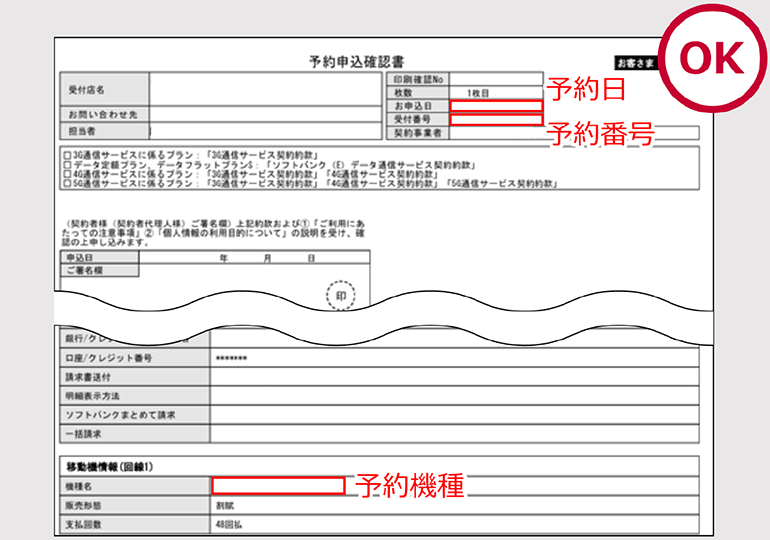The image size is (770, 540).
Task: Click the empty field beside 一括請求
Action: point(454,434)
